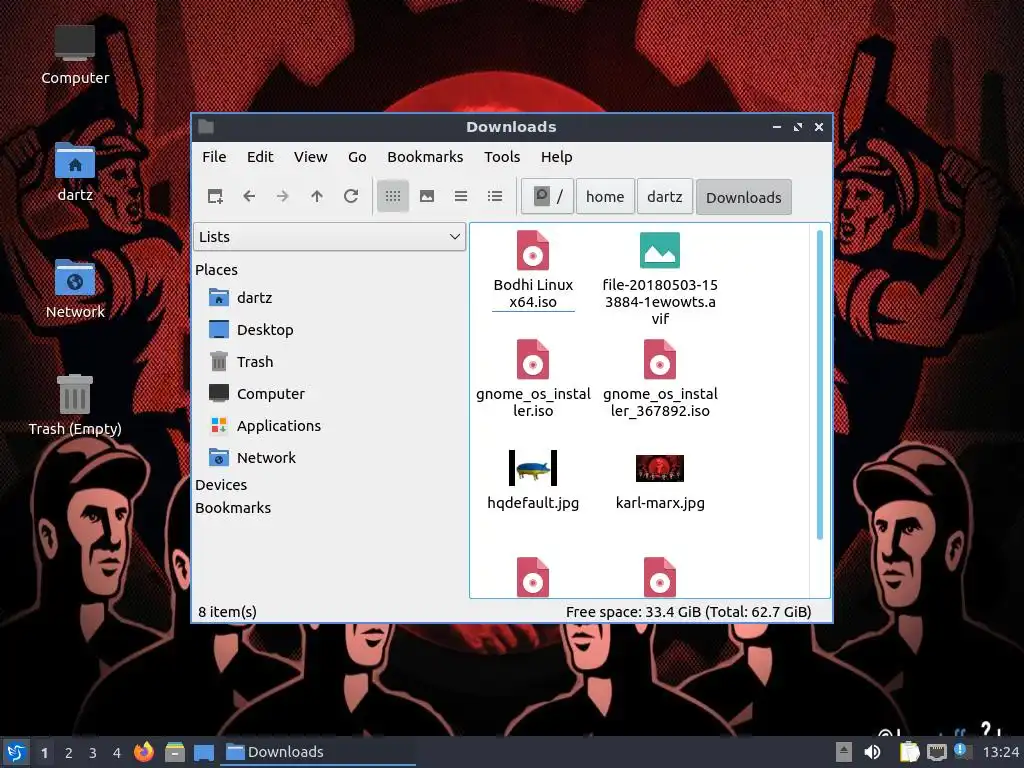Image resolution: width=1024 pixels, height=768 pixels.
Task: Open the LXQt application menu
Action: click(x=16, y=752)
